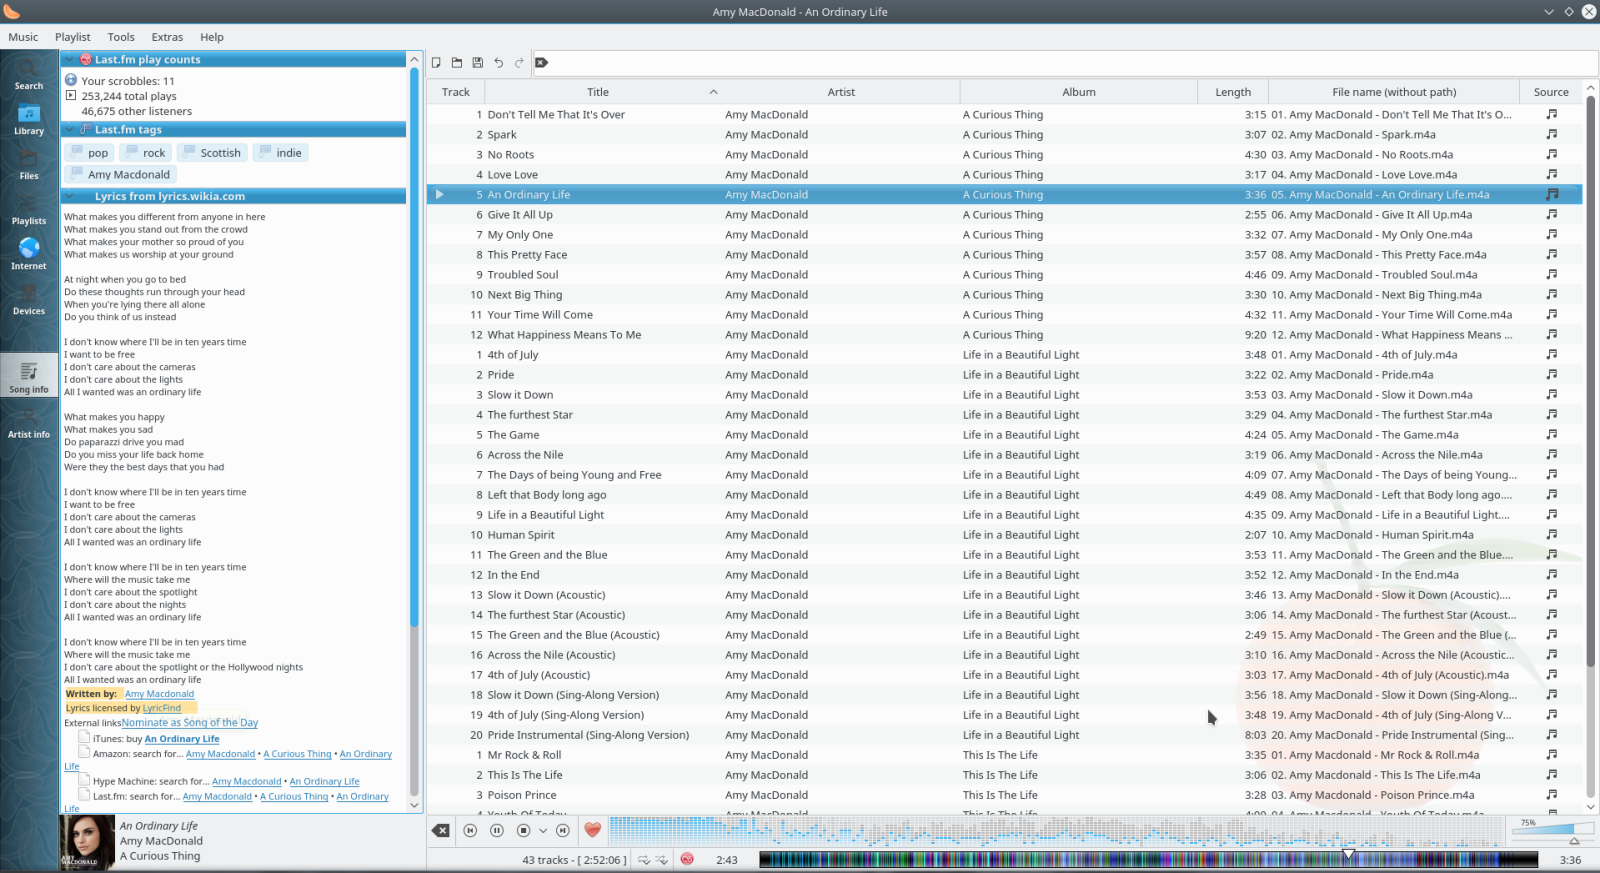Image resolution: width=1600 pixels, height=873 pixels.
Task: Select the track Troubled Soul
Action: tap(523, 274)
